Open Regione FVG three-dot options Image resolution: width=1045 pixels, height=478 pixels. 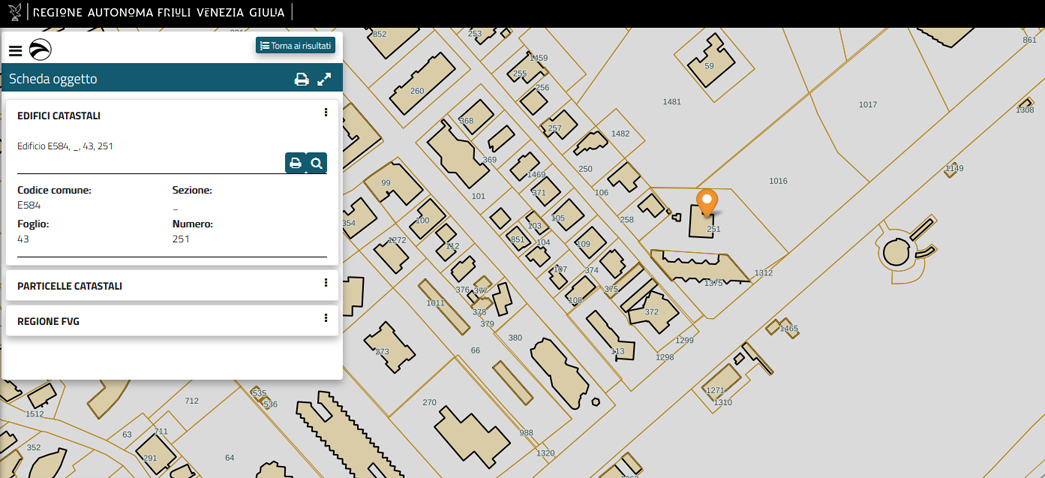325,319
